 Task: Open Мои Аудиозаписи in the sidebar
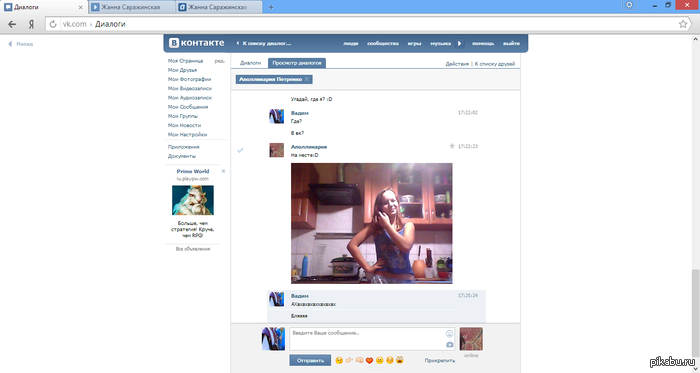(x=190, y=97)
